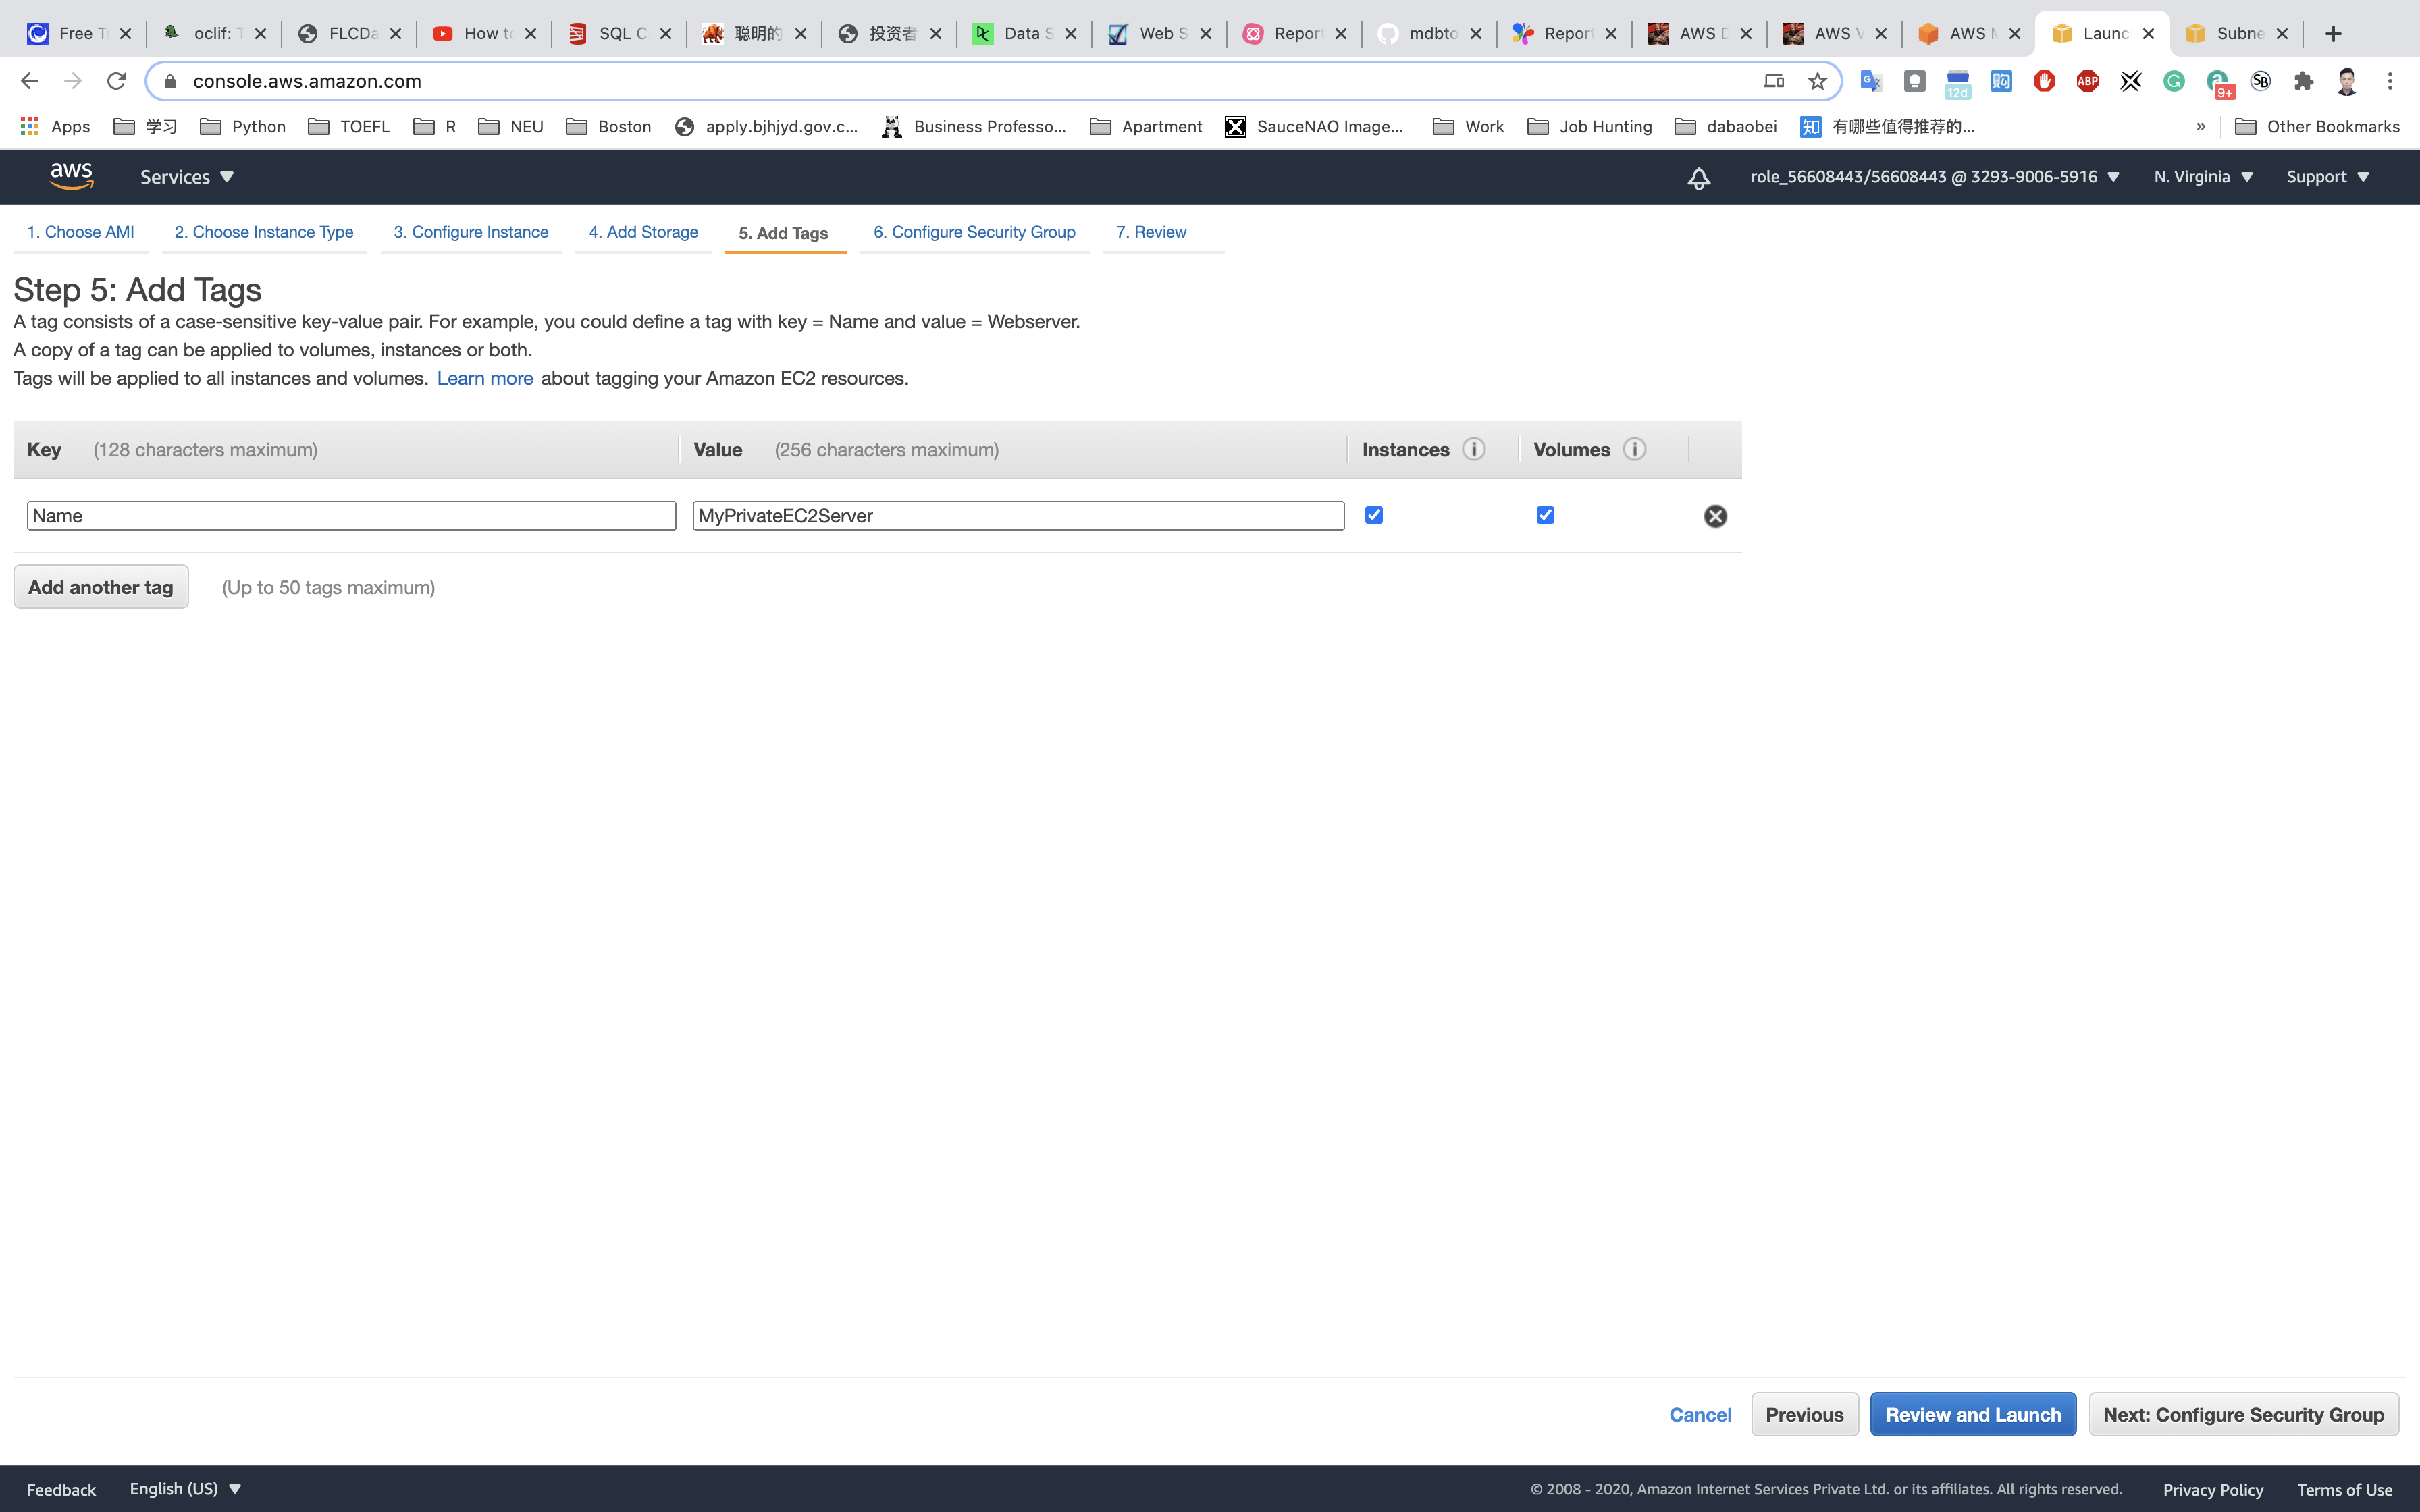
Task: Click the AWS notifications bell icon
Action: [x=1698, y=178]
